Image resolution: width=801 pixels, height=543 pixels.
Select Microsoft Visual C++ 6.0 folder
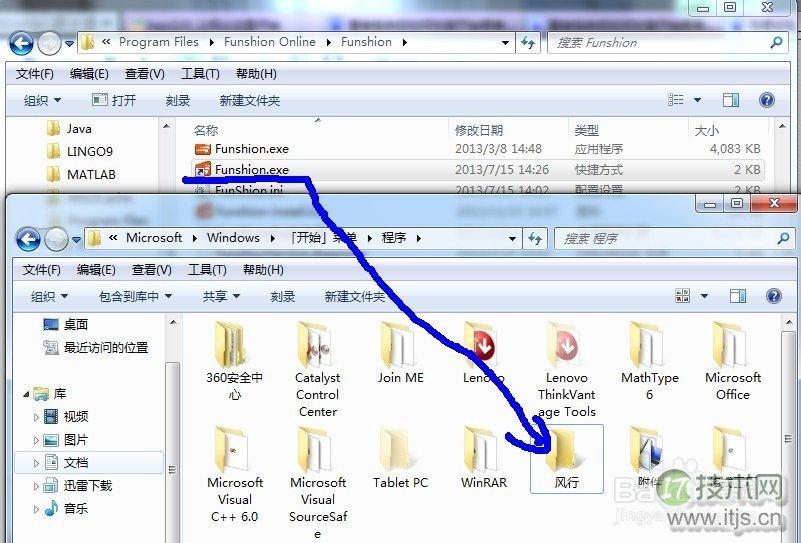[234, 475]
